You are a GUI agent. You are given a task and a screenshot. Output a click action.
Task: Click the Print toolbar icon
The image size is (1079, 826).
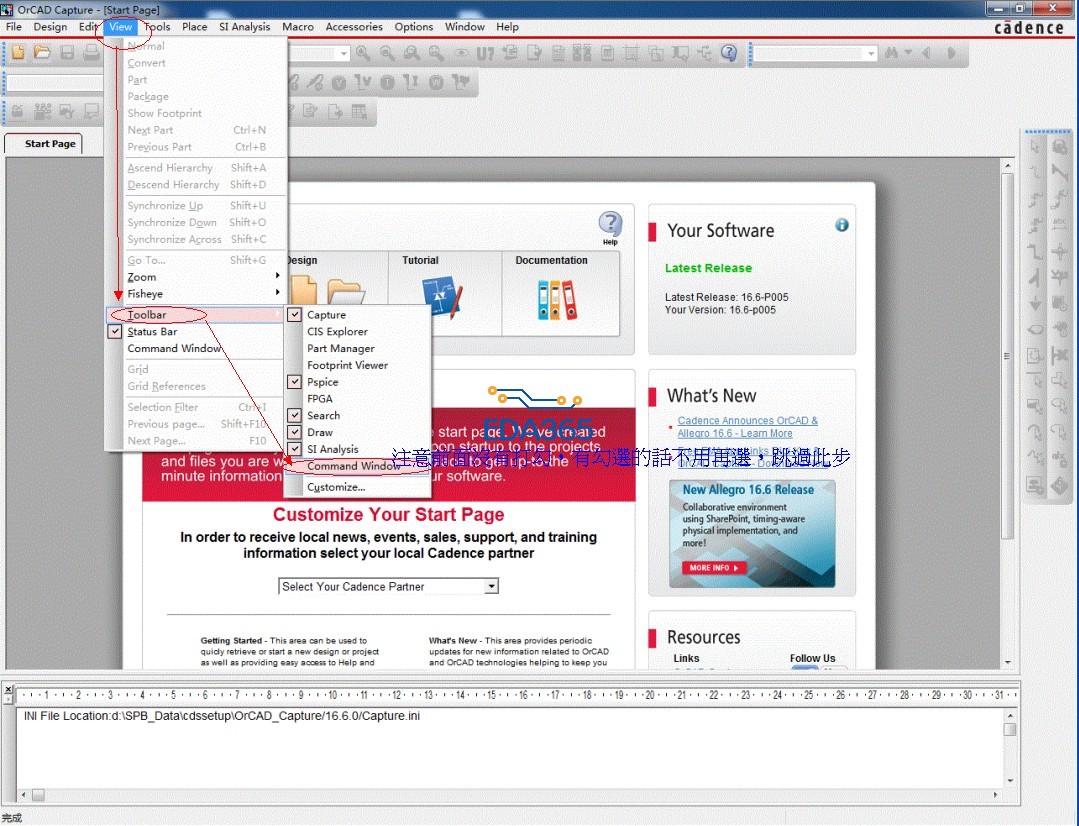(x=91, y=53)
